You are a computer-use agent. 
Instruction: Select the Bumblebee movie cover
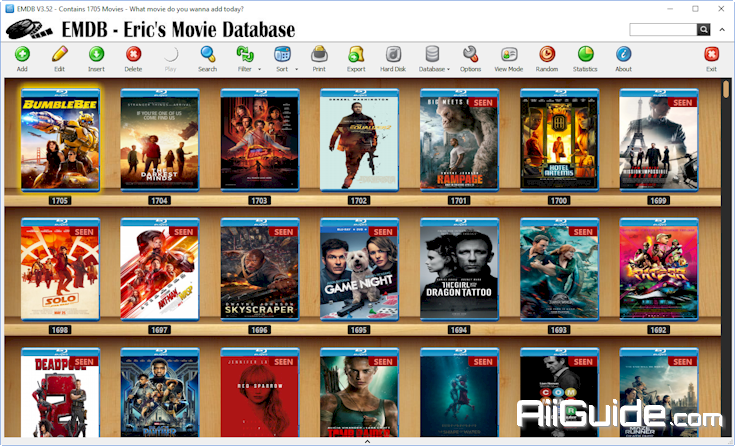(60, 140)
